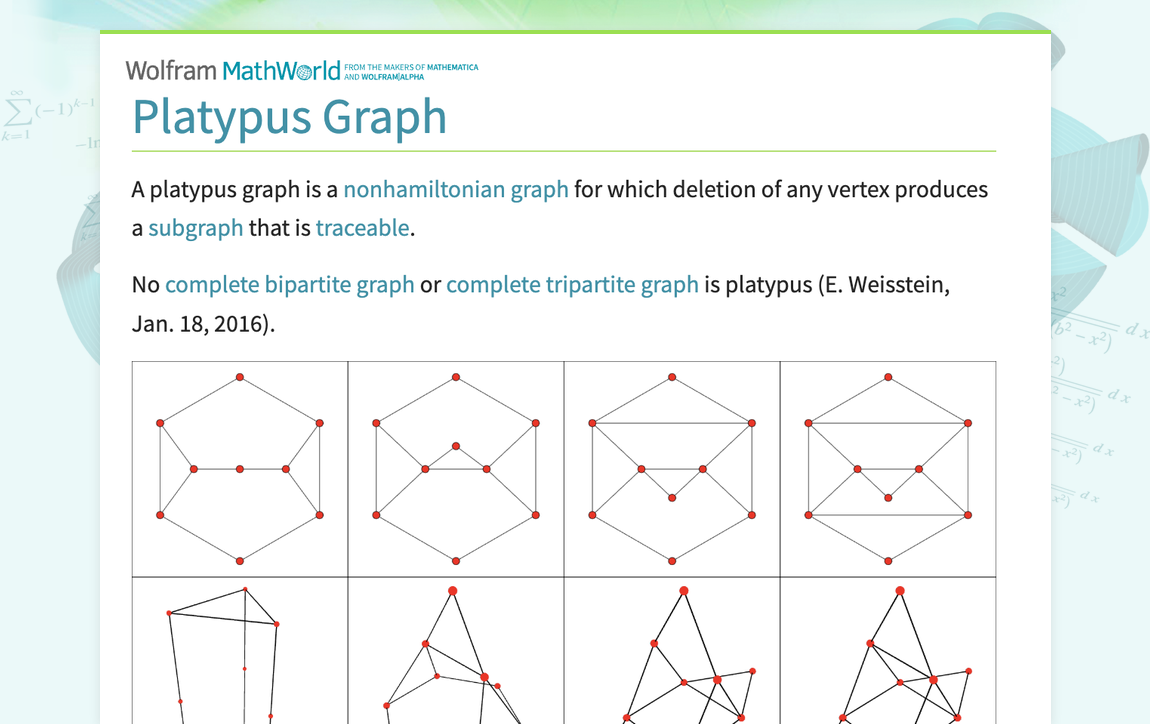This screenshot has width=1150, height=724.
Task: Follow the subgraph hyperlink
Action: (x=196, y=227)
